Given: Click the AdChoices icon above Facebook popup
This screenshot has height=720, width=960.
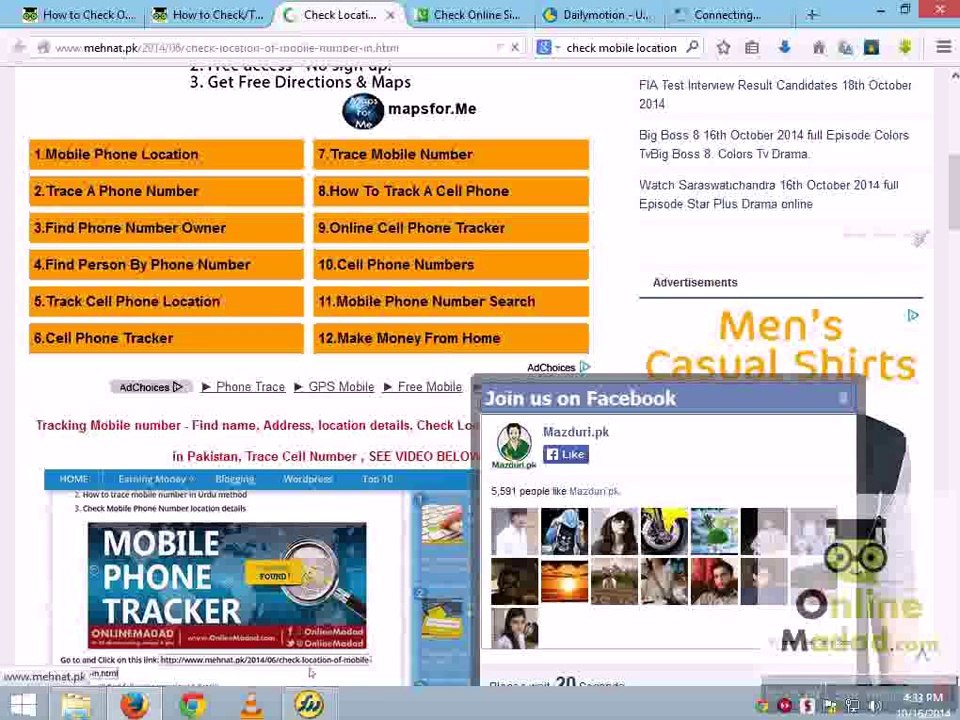Looking at the screenshot, I should (x=585, y=367).
